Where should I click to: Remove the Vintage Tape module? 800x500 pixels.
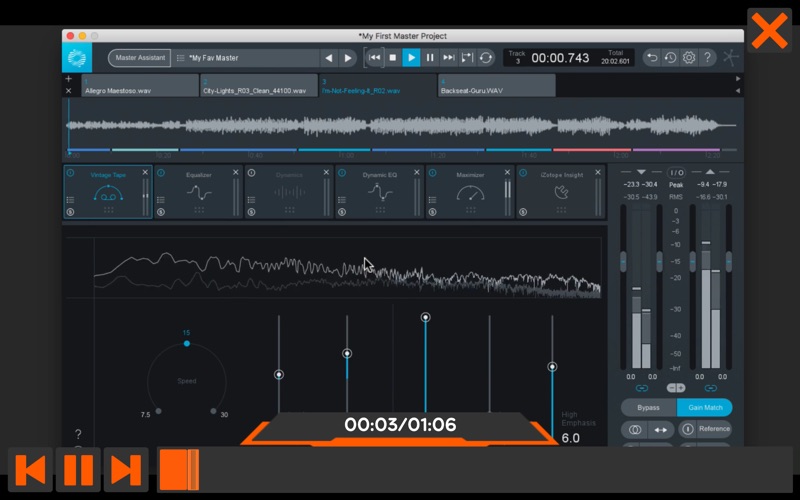click(x=145, y=172)
